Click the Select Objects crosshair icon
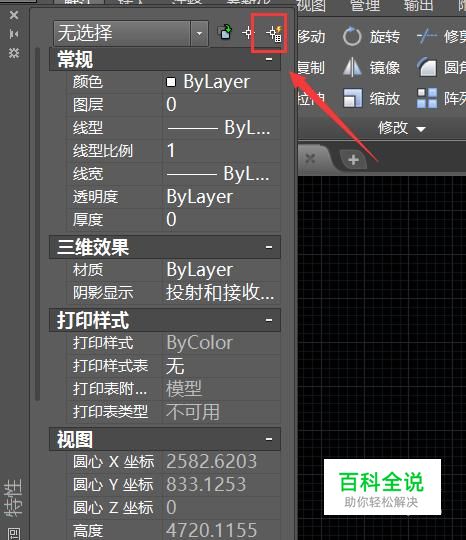 [x=248, y=33]
